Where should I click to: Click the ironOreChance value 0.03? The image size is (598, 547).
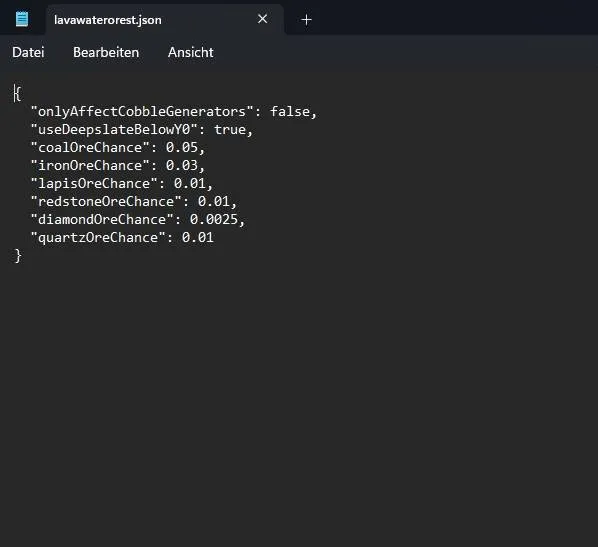point(182,165)
